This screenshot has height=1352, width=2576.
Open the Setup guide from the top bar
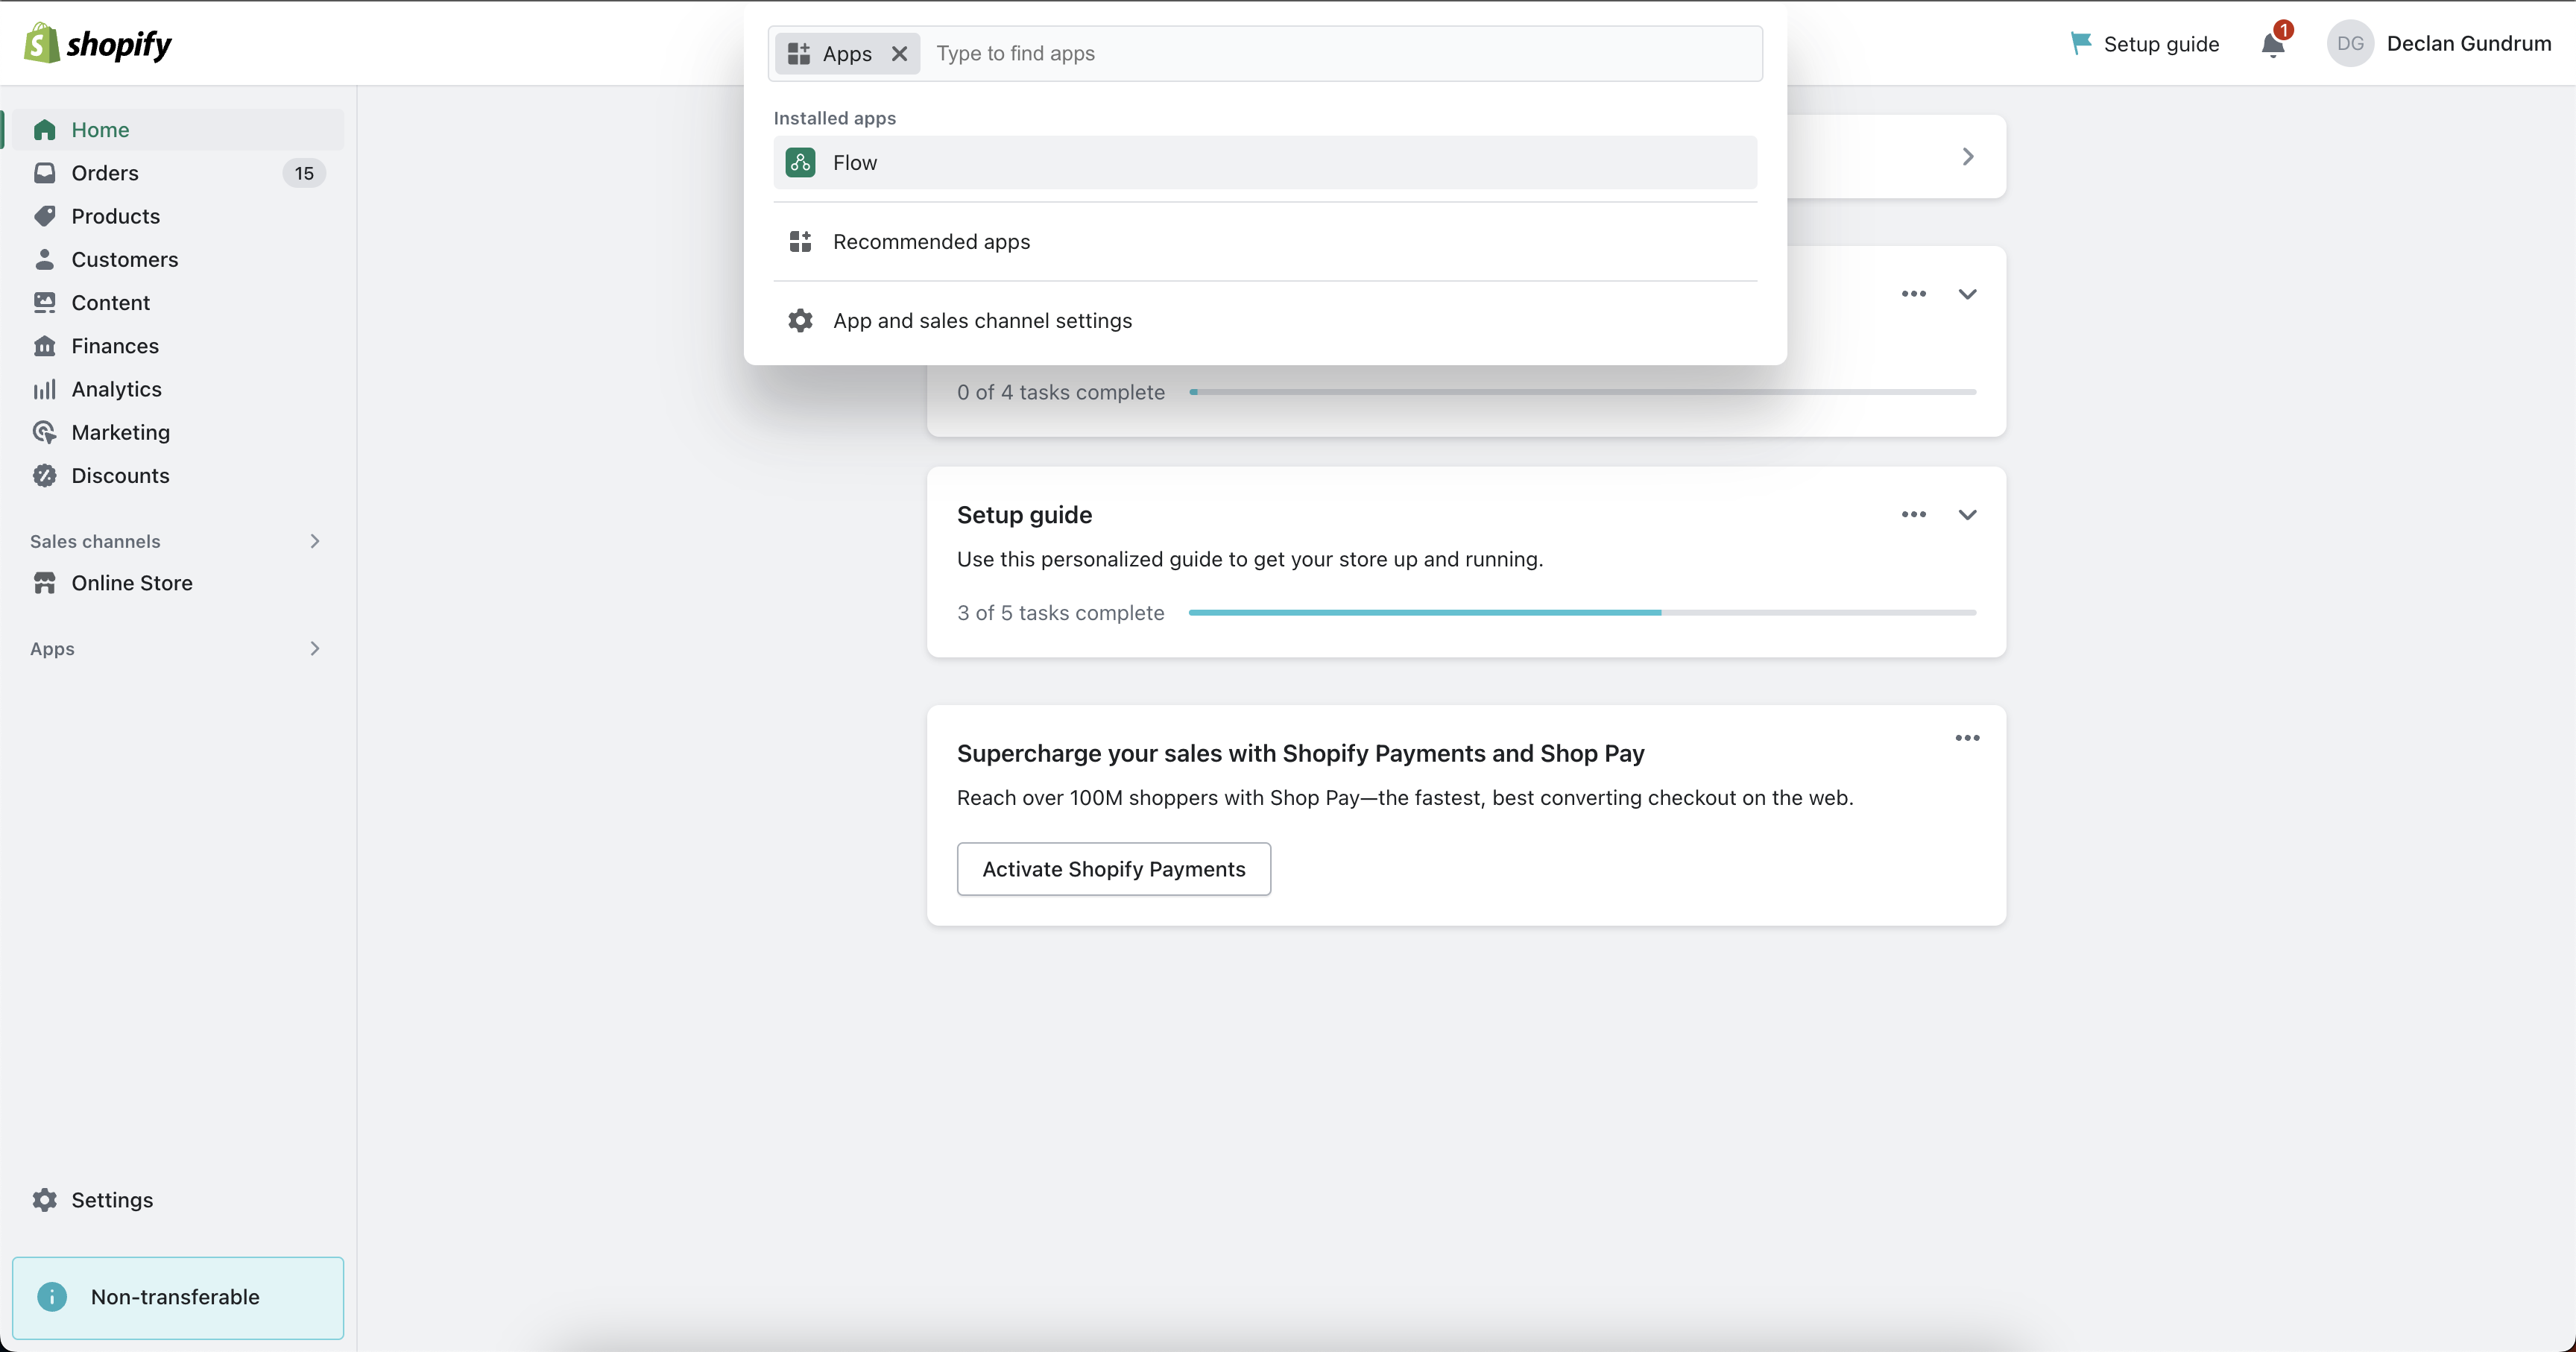coord(2144,43)
